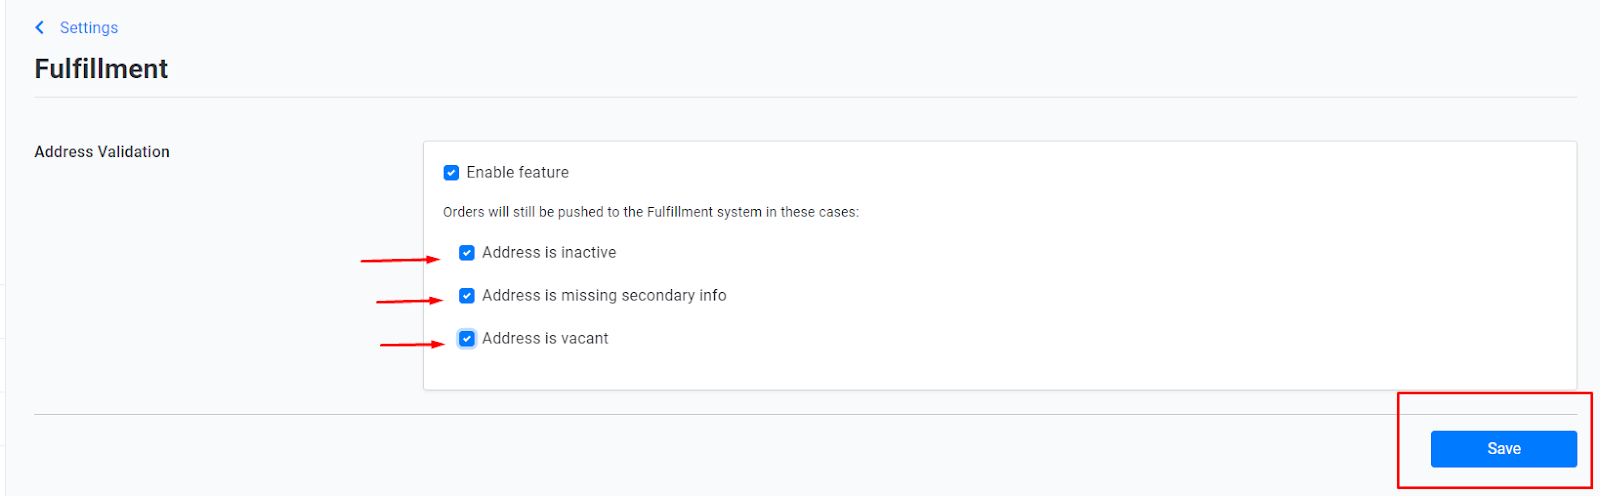The image size is (1600, 496).
Task: Click the "Address is inactive" label text
Action: (549, 253)
